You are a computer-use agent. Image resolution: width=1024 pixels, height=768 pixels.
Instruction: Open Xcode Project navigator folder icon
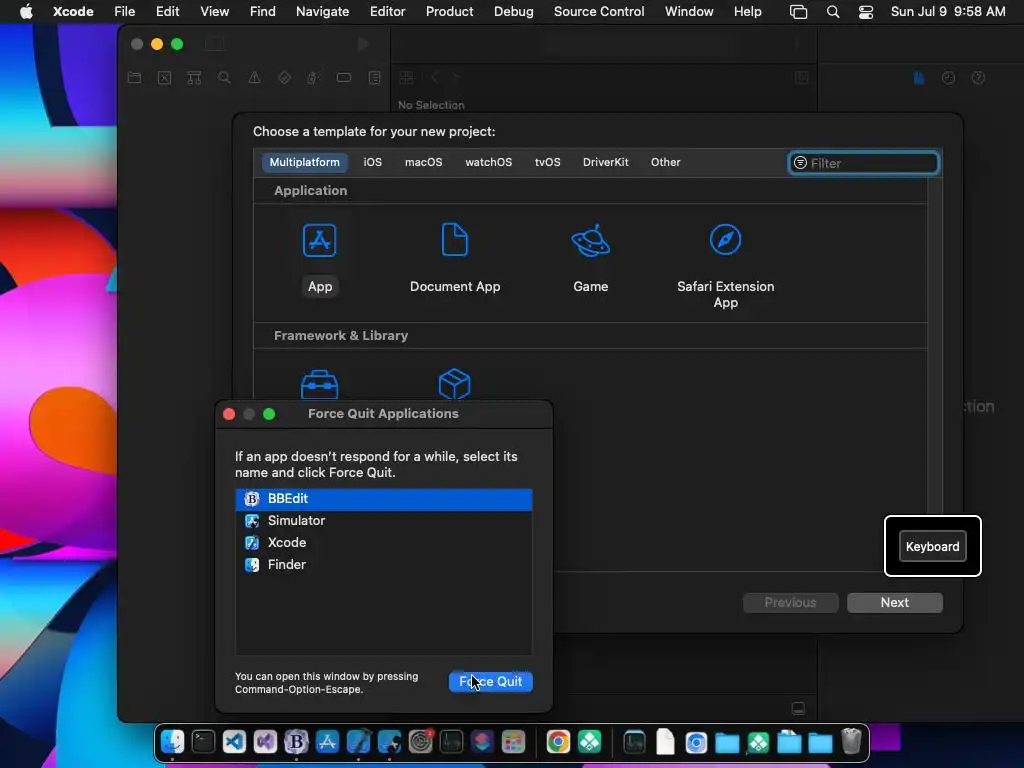(135, 78)
